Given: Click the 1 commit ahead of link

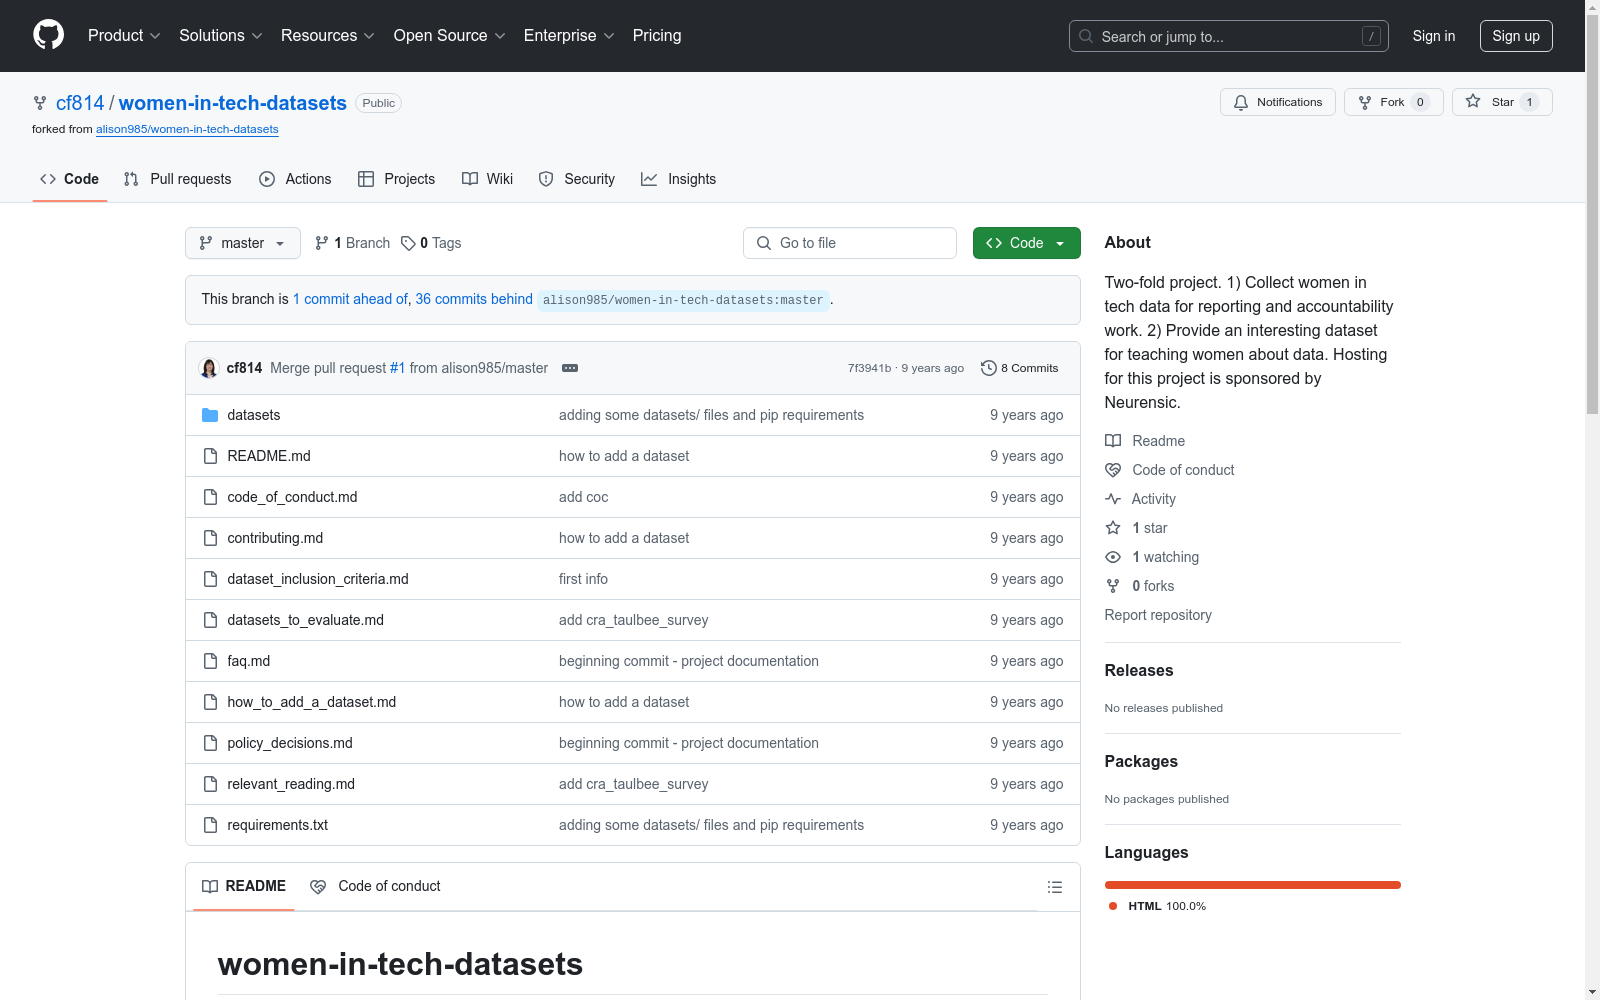Looking at the screenshot, I should click(350, 299).
